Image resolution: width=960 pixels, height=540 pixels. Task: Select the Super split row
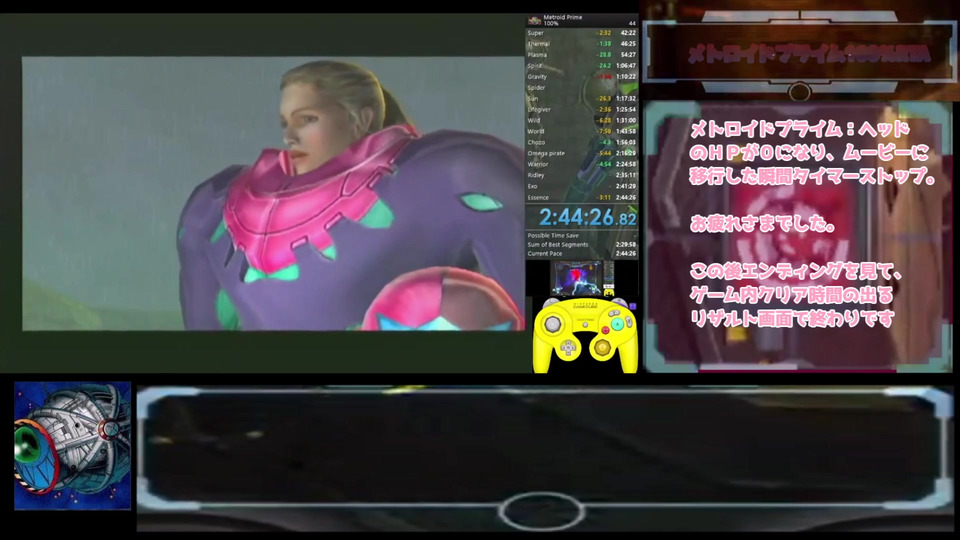(582, 33)
